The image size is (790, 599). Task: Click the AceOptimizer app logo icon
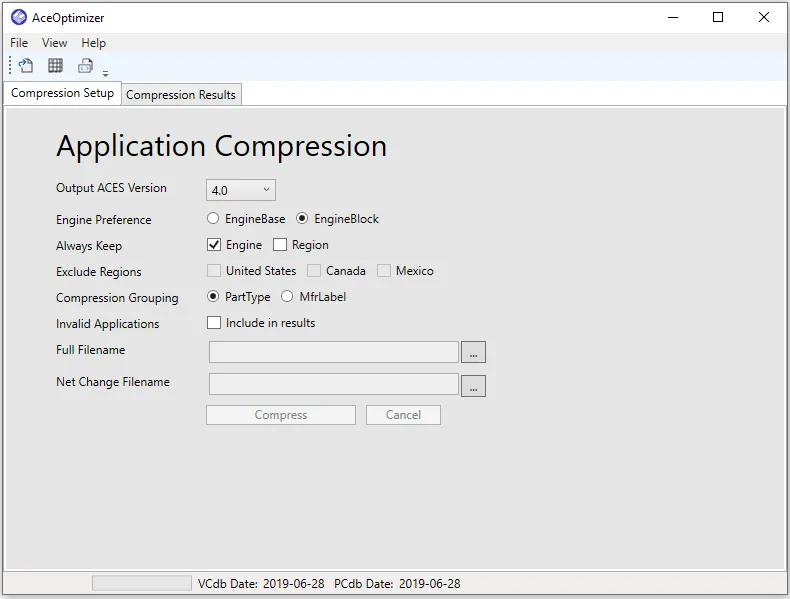coord(19,17)
